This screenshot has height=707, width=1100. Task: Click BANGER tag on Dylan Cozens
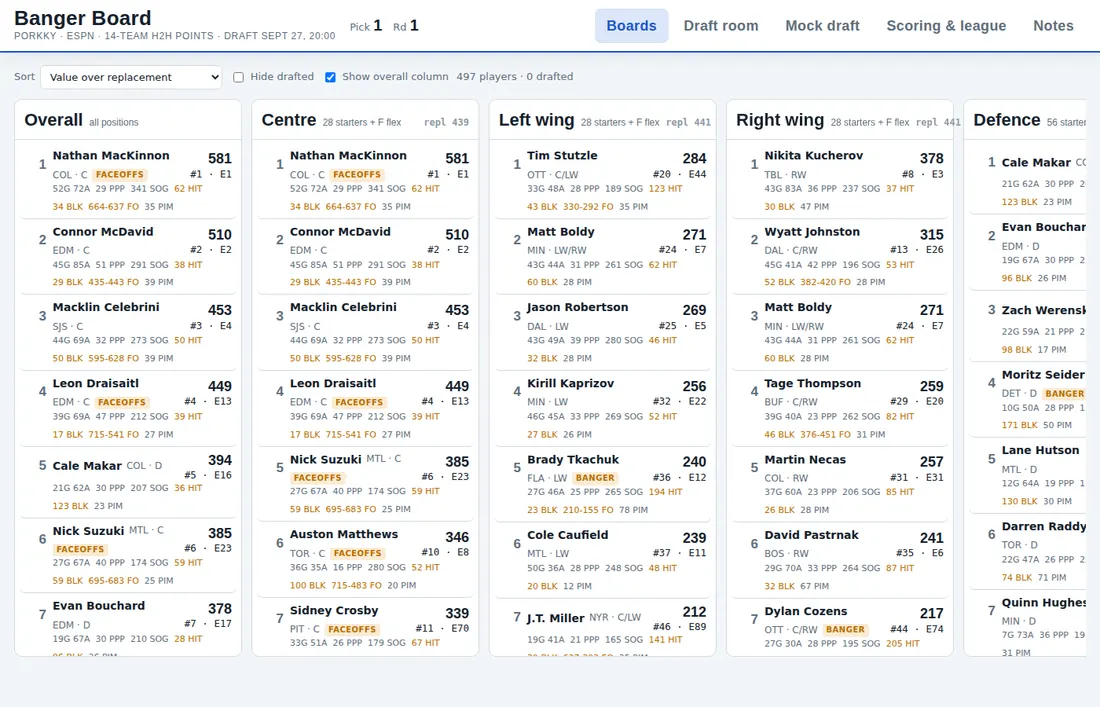(845, 629)
